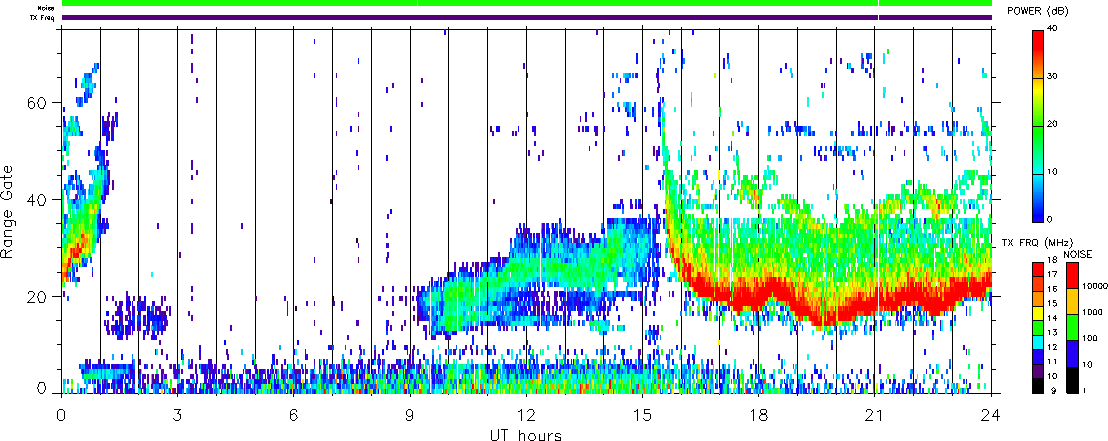
Task: Select purple 10–11 MHz segment in TX FRQ bar
Action: click(1039, 371)
